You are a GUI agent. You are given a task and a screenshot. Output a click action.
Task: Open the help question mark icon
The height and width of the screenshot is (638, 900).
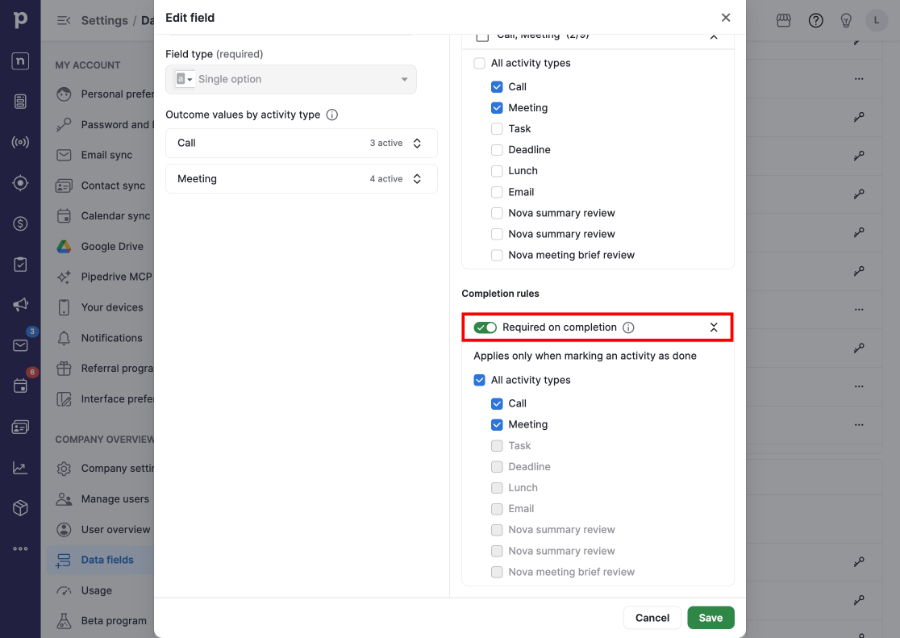point(816,21)
